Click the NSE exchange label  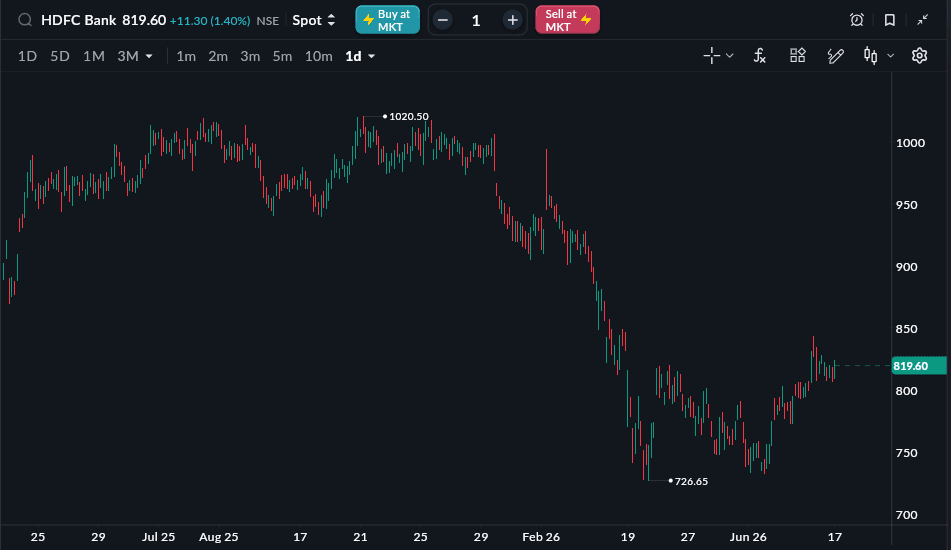click(x=267, y=21)
